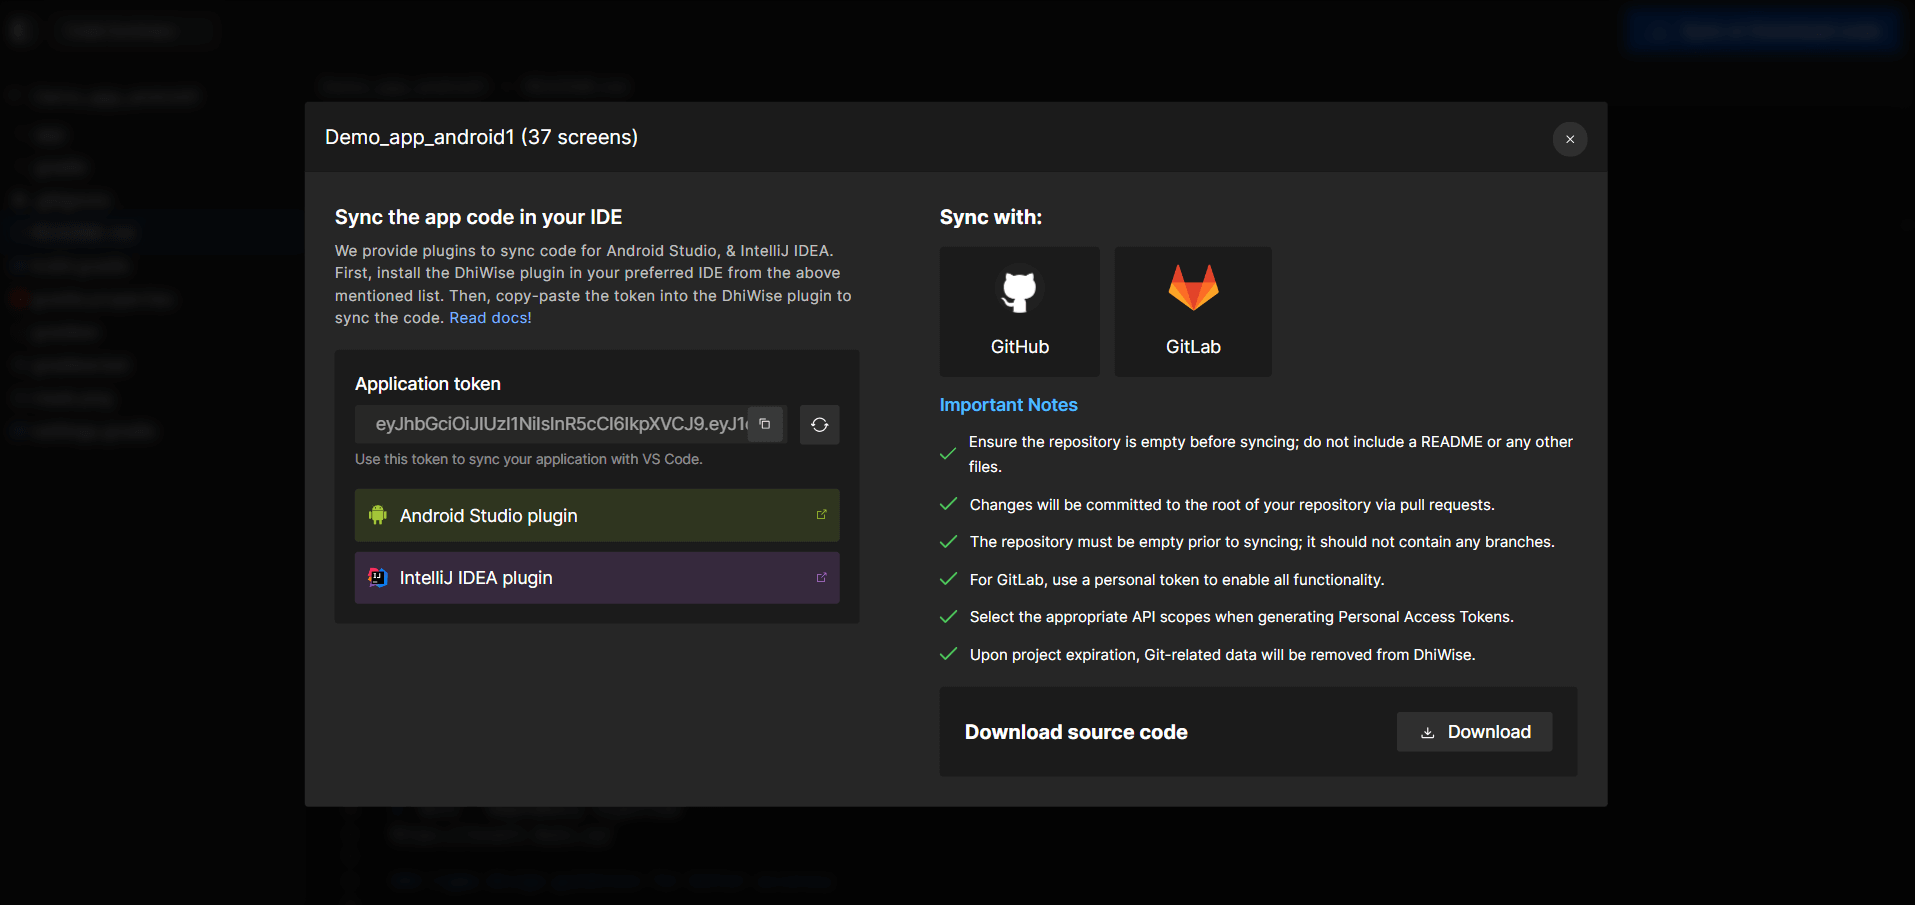This screenshot has height=905, width=1915.
Task: Click the IntelliJ IDEA logo icon
Action: 378,577
